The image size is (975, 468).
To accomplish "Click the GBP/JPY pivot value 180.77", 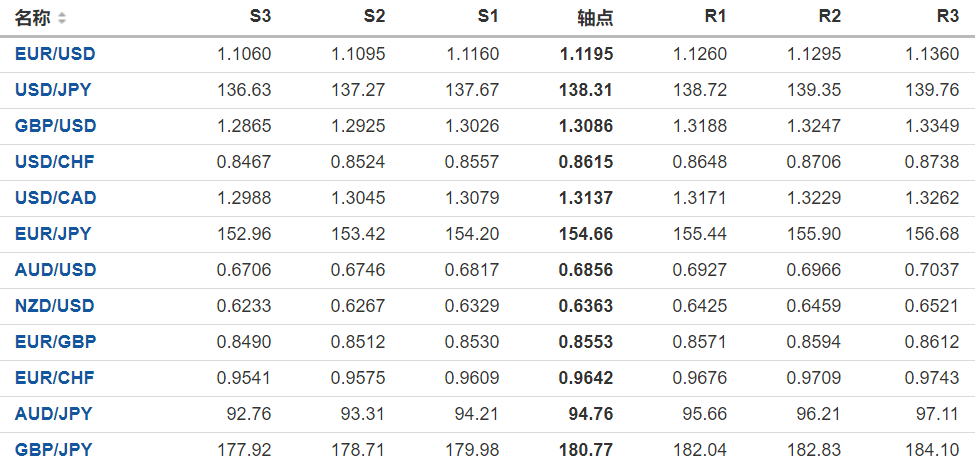I will tap(589, 450).
